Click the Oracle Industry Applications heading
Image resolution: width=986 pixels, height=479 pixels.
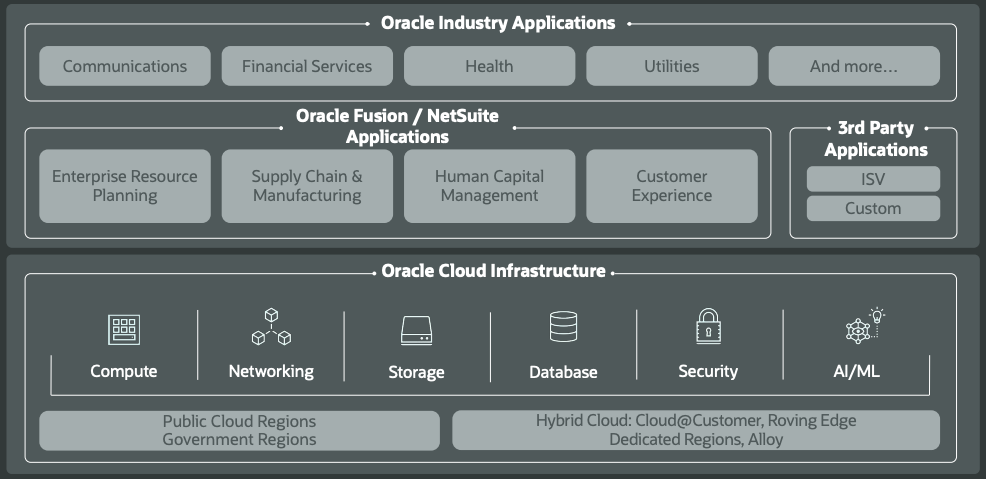point(498,23)
